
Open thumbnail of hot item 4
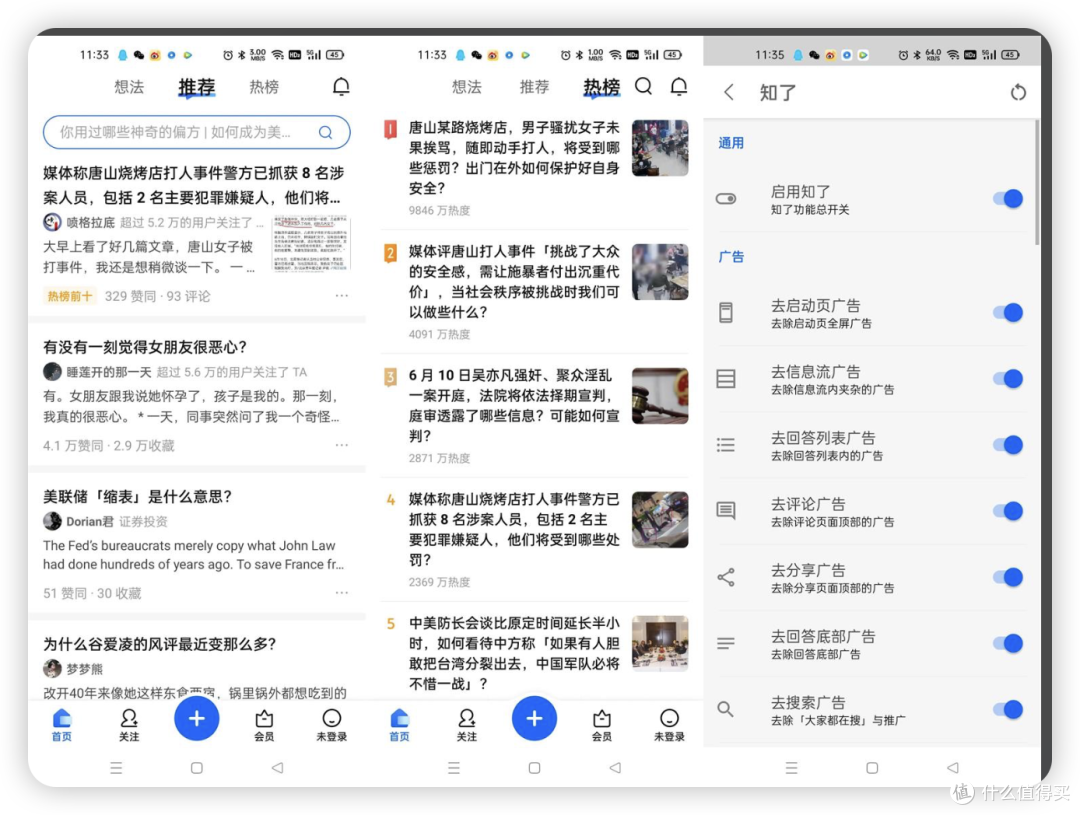pyautogui.click(x=660, y=519)
